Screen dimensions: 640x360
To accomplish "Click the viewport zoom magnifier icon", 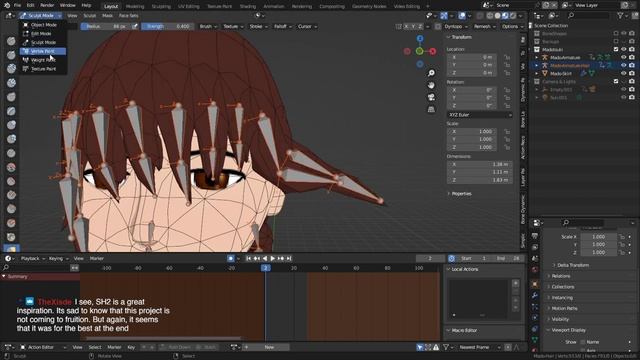I will coord(431,73).
